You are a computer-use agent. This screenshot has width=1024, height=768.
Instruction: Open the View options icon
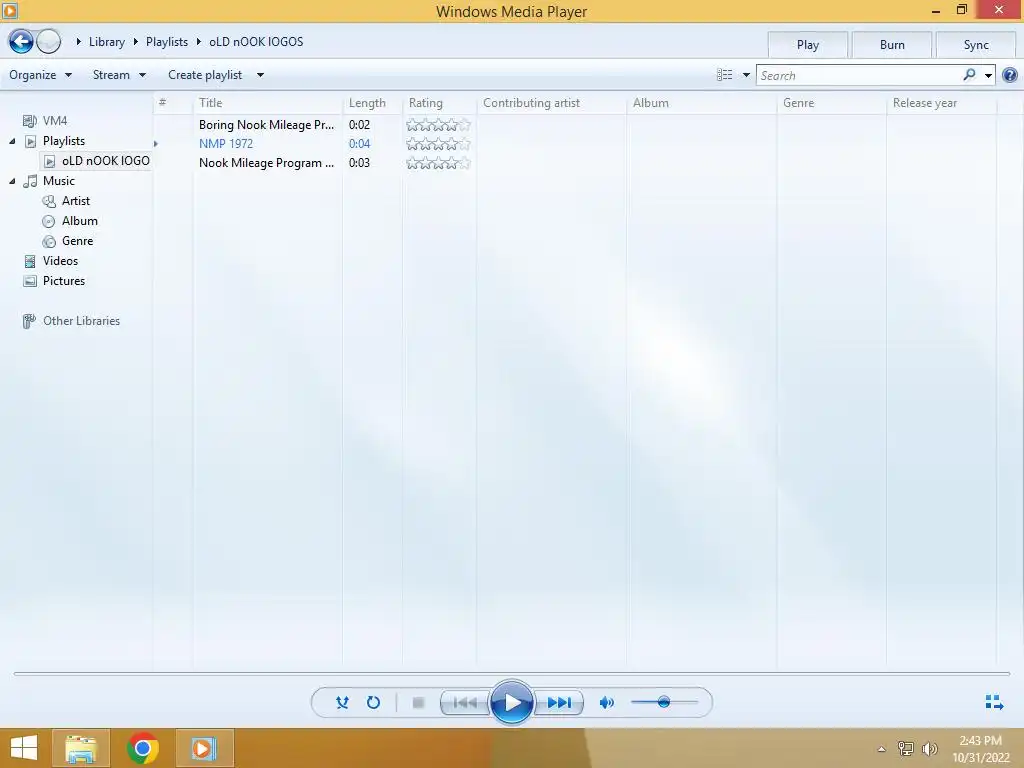click(724, 75)
